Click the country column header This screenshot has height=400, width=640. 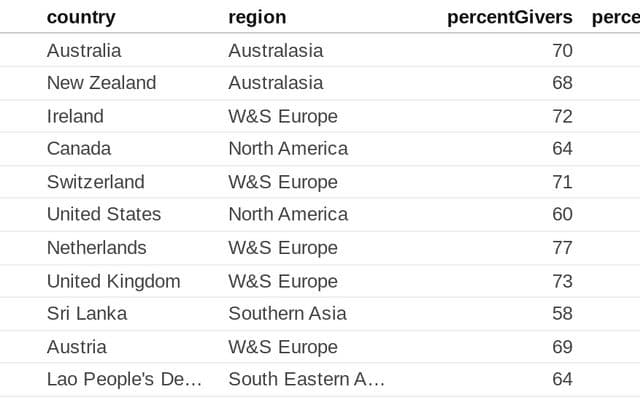coord(81,18)
